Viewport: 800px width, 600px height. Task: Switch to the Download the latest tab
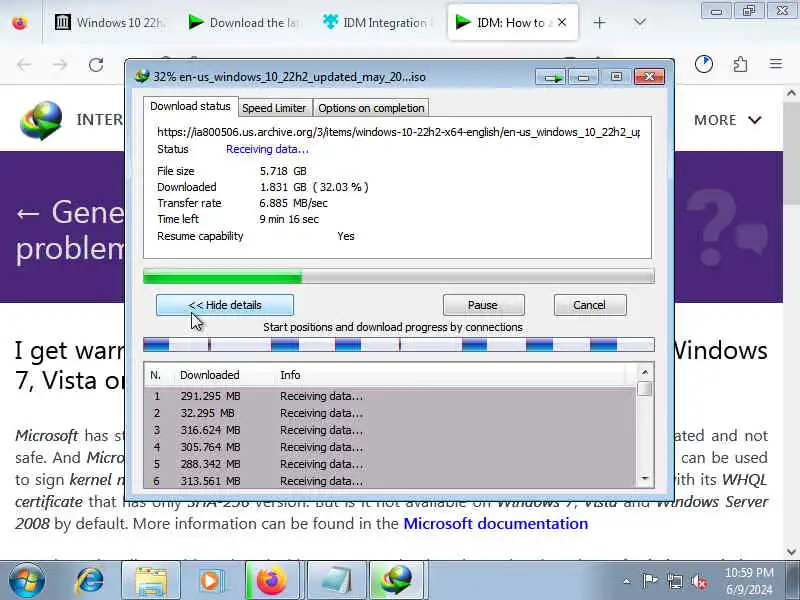[244, 22]
